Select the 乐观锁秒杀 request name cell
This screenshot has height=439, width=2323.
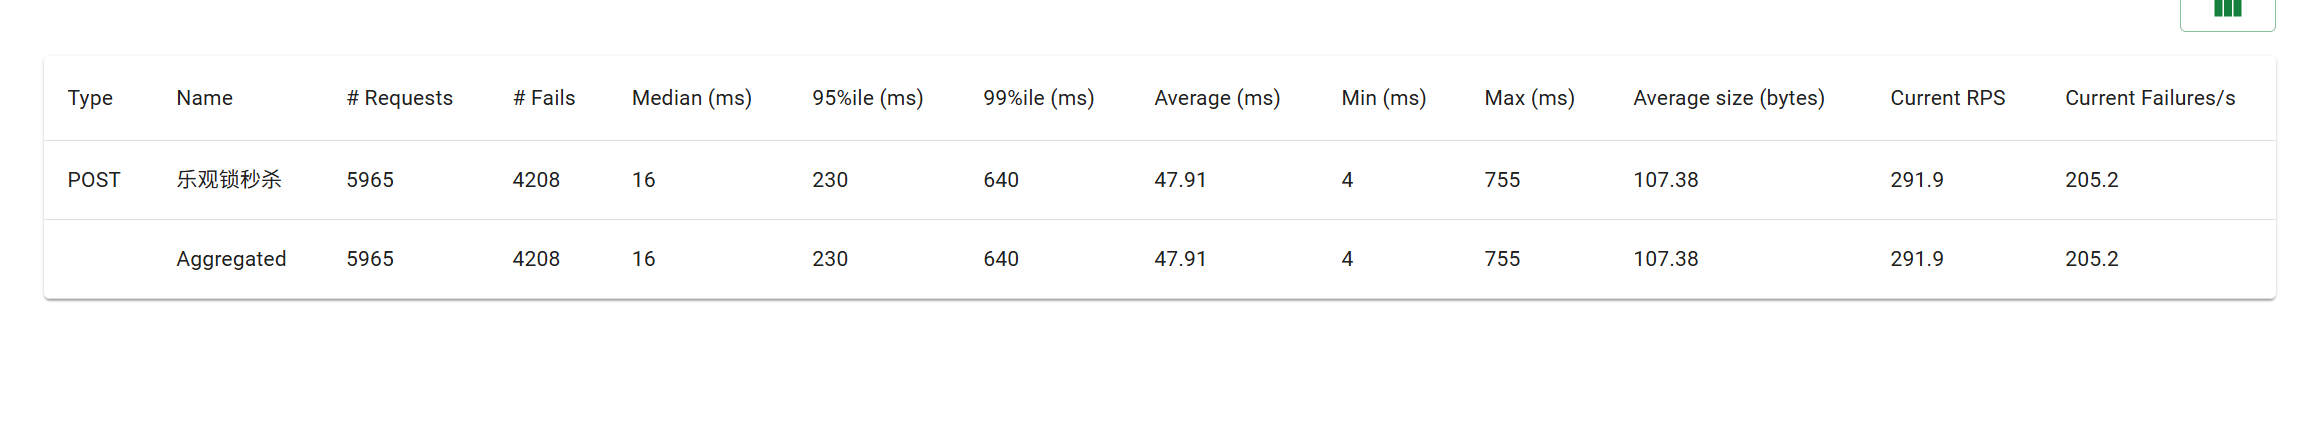229,180
